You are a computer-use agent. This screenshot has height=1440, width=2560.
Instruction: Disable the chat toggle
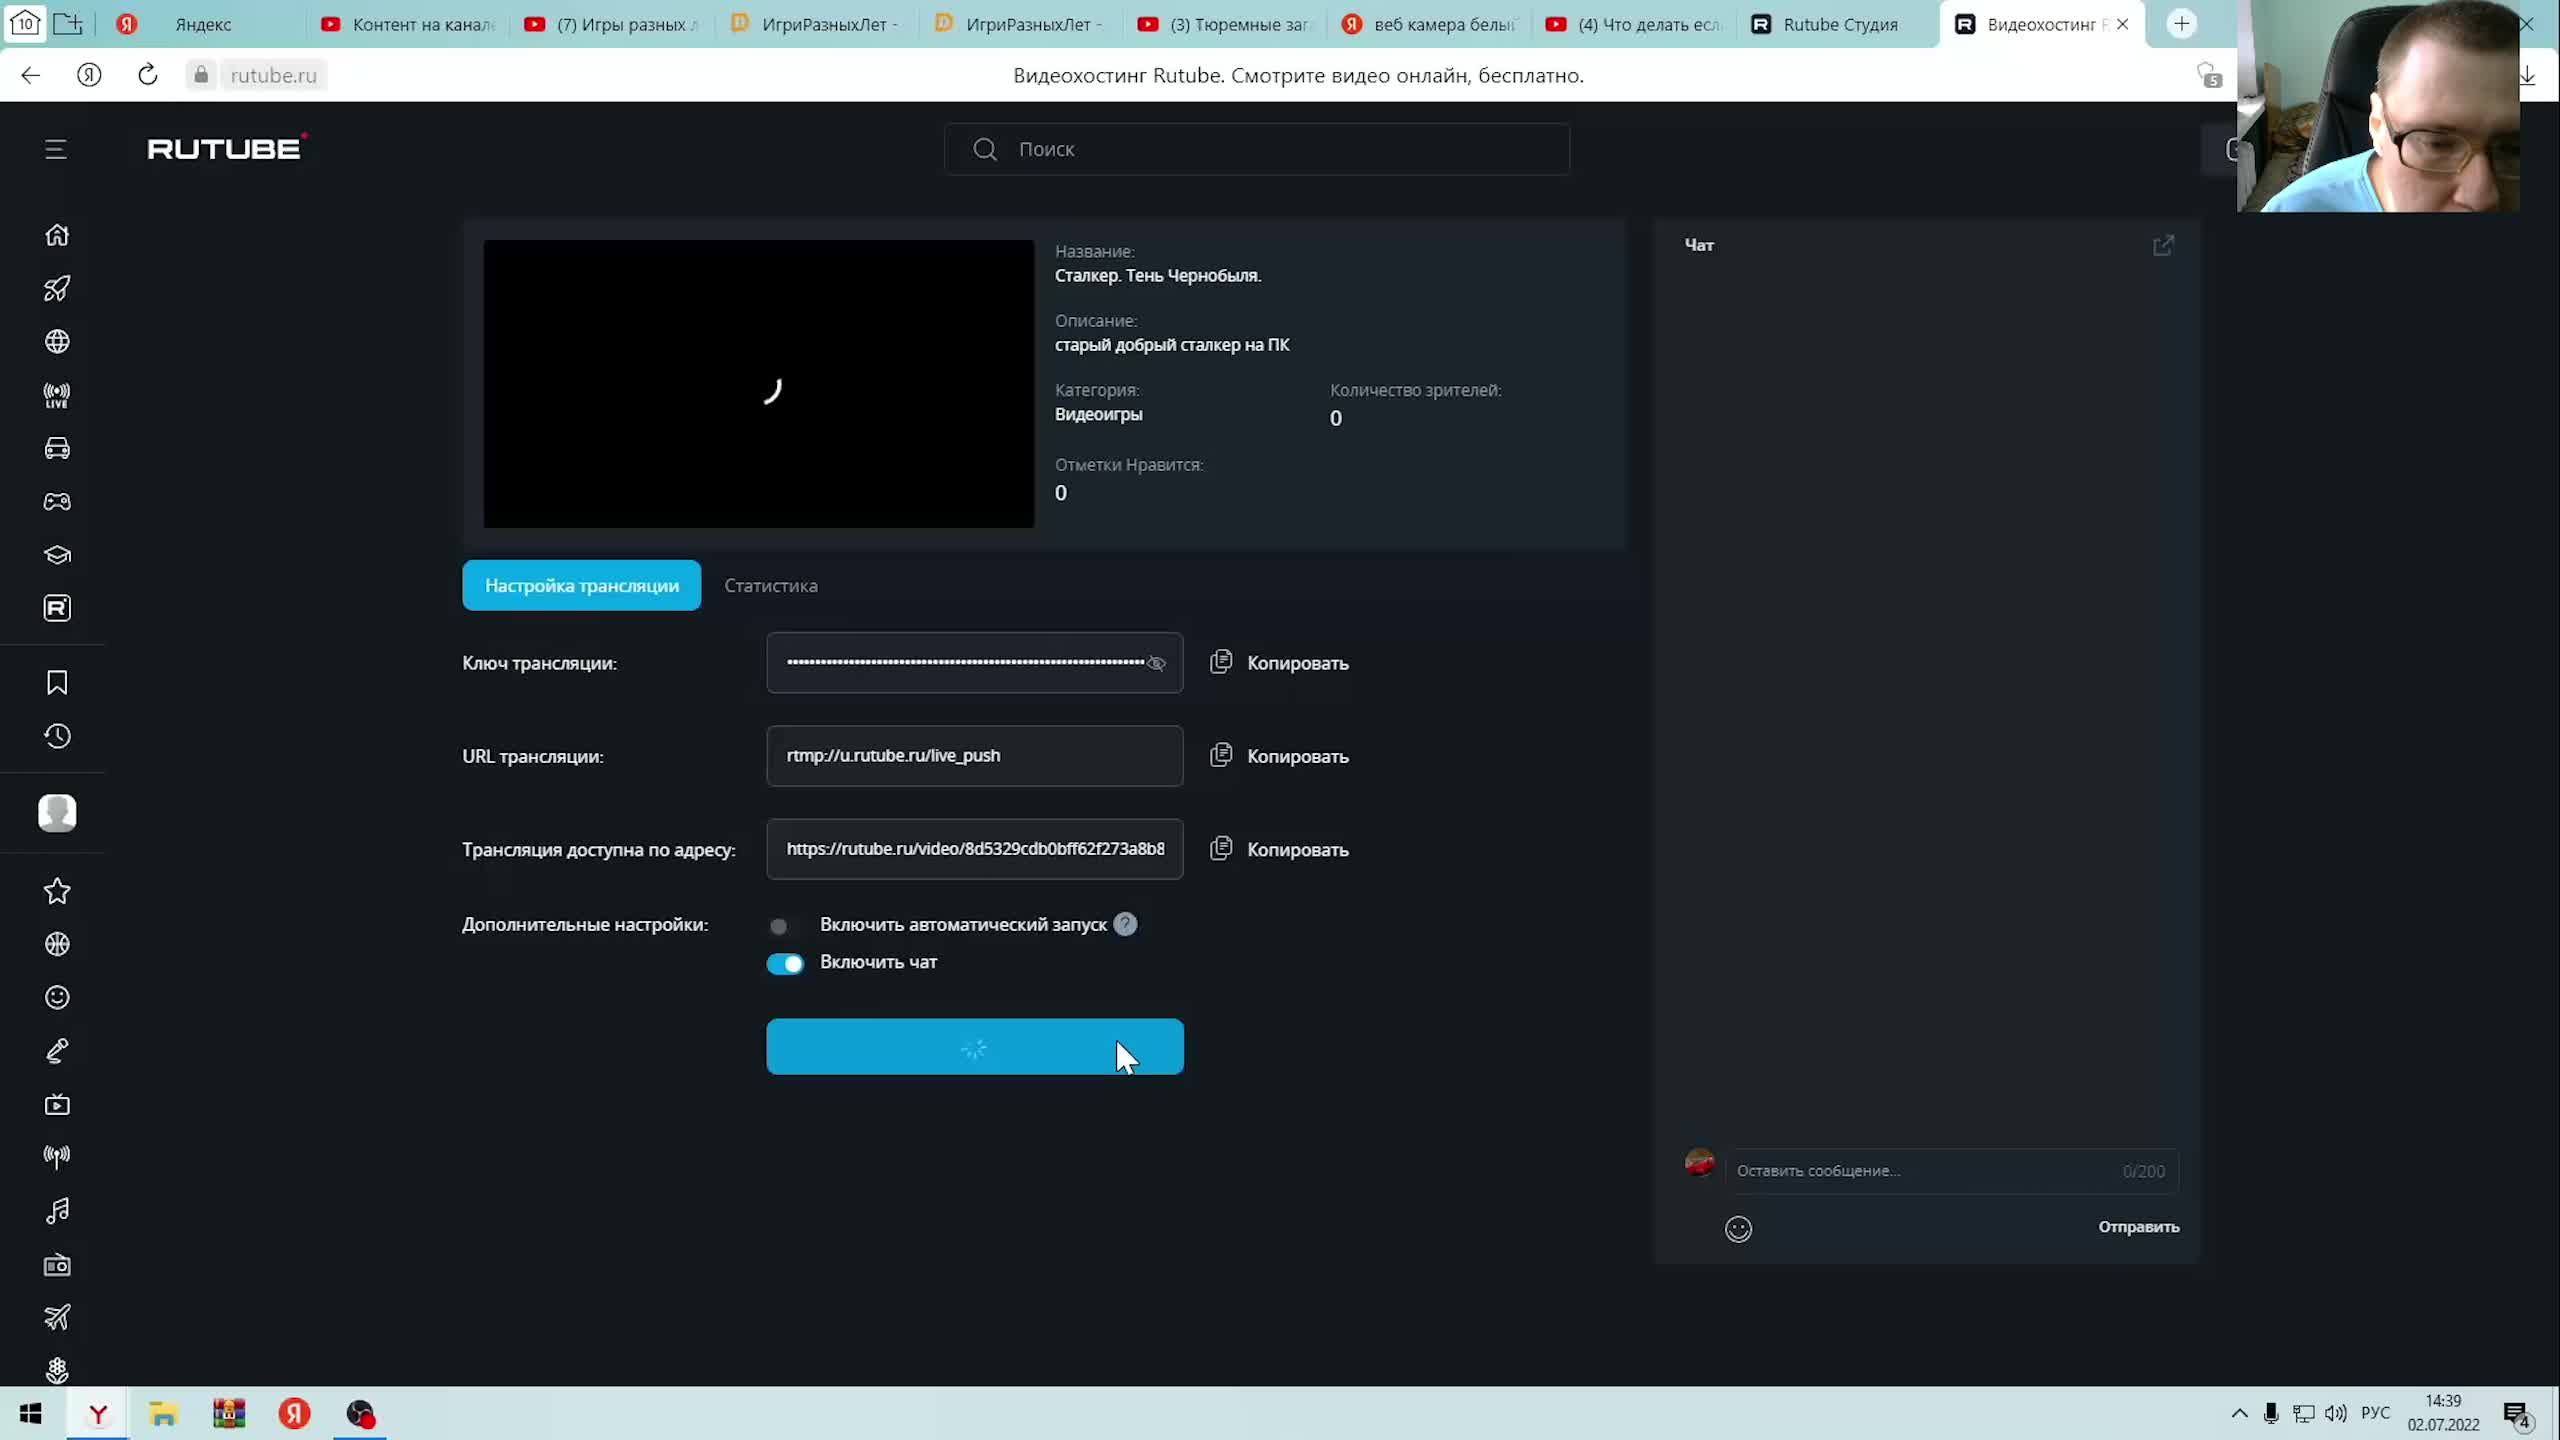[x=785, y=963]
